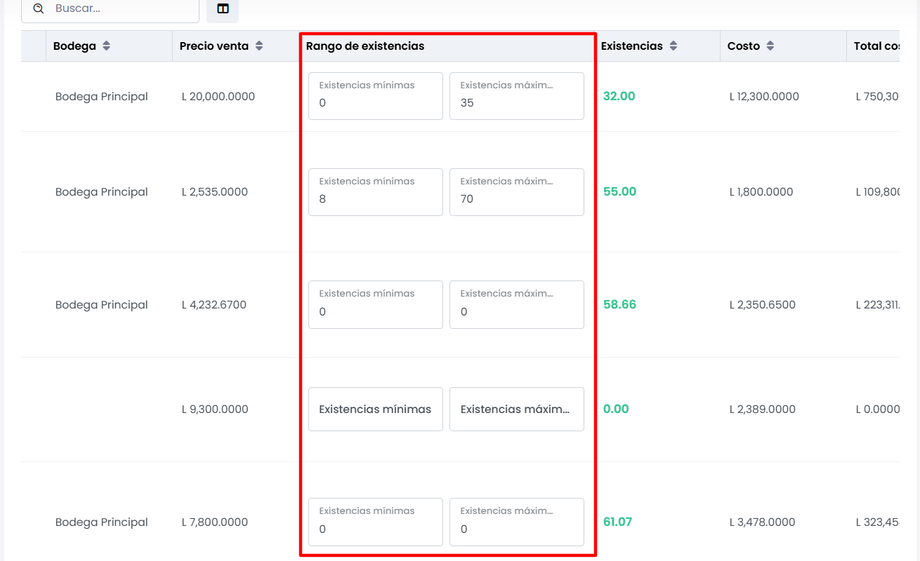Sort by Existencias column arrows
The image size is (920, 561).
(673, 46)
